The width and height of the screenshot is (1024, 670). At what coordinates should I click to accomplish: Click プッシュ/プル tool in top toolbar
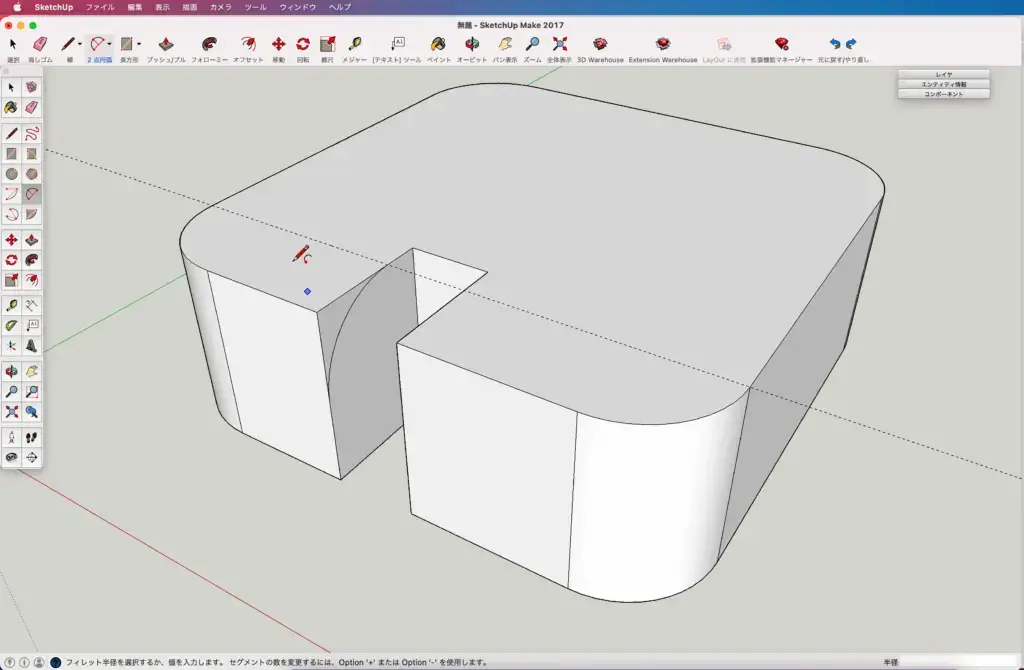[x=166, y=49]
